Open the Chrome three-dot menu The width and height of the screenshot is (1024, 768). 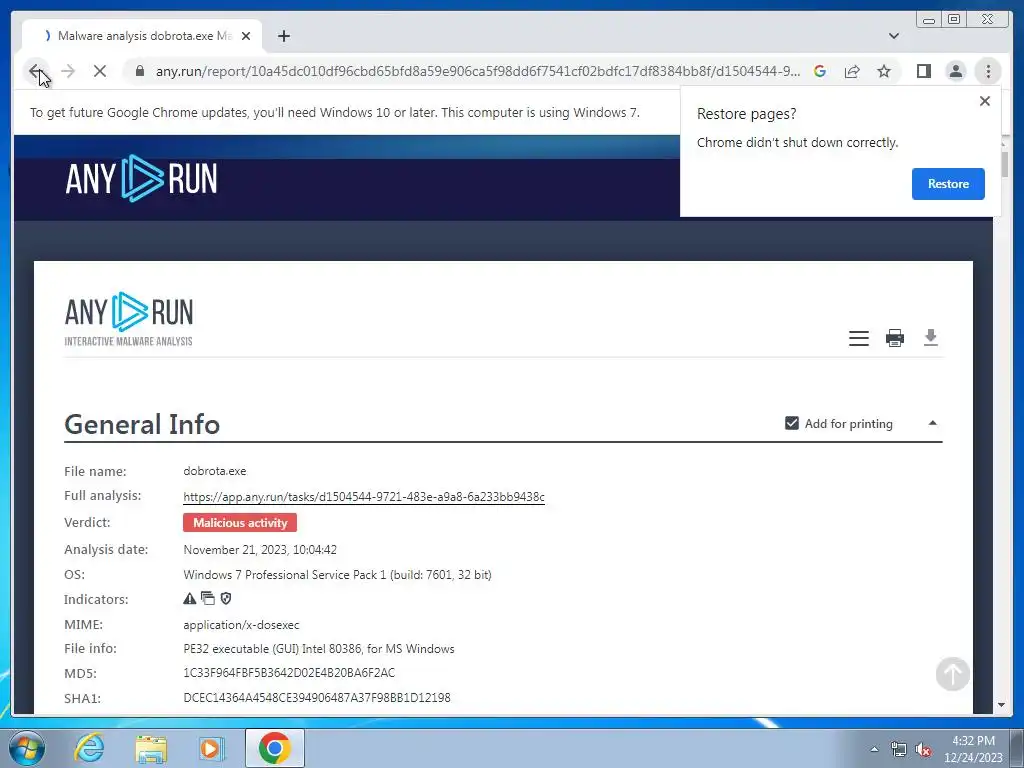pyautogui.click(x=988, y=71)
